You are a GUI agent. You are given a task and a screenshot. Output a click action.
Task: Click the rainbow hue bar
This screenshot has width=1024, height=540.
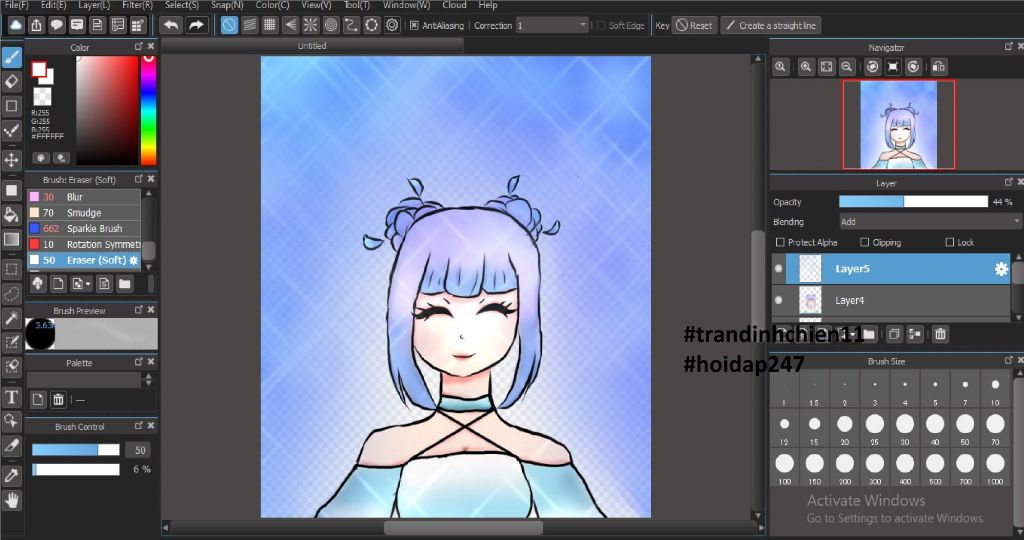coord(149,110)
